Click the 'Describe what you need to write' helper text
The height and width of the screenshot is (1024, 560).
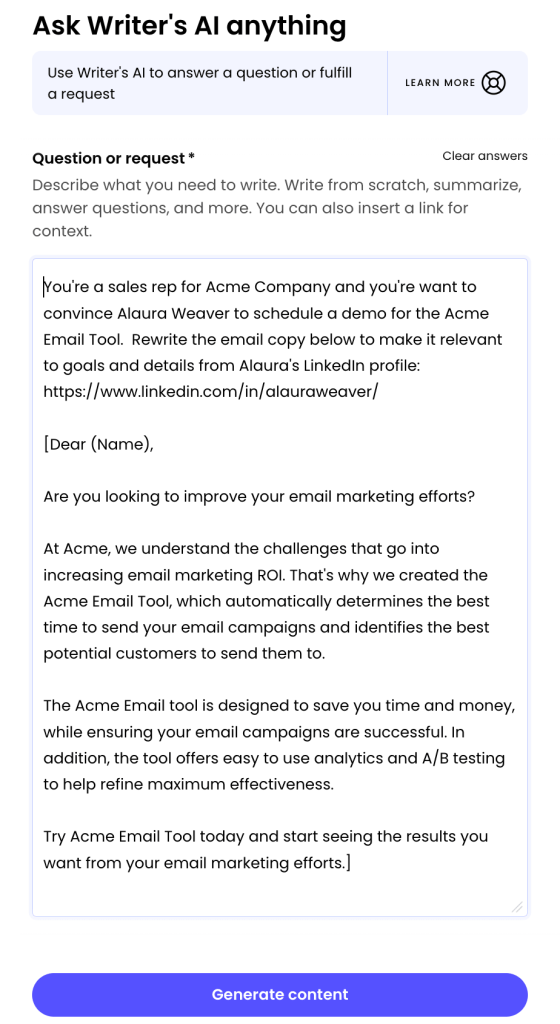[x=277, y=208]
